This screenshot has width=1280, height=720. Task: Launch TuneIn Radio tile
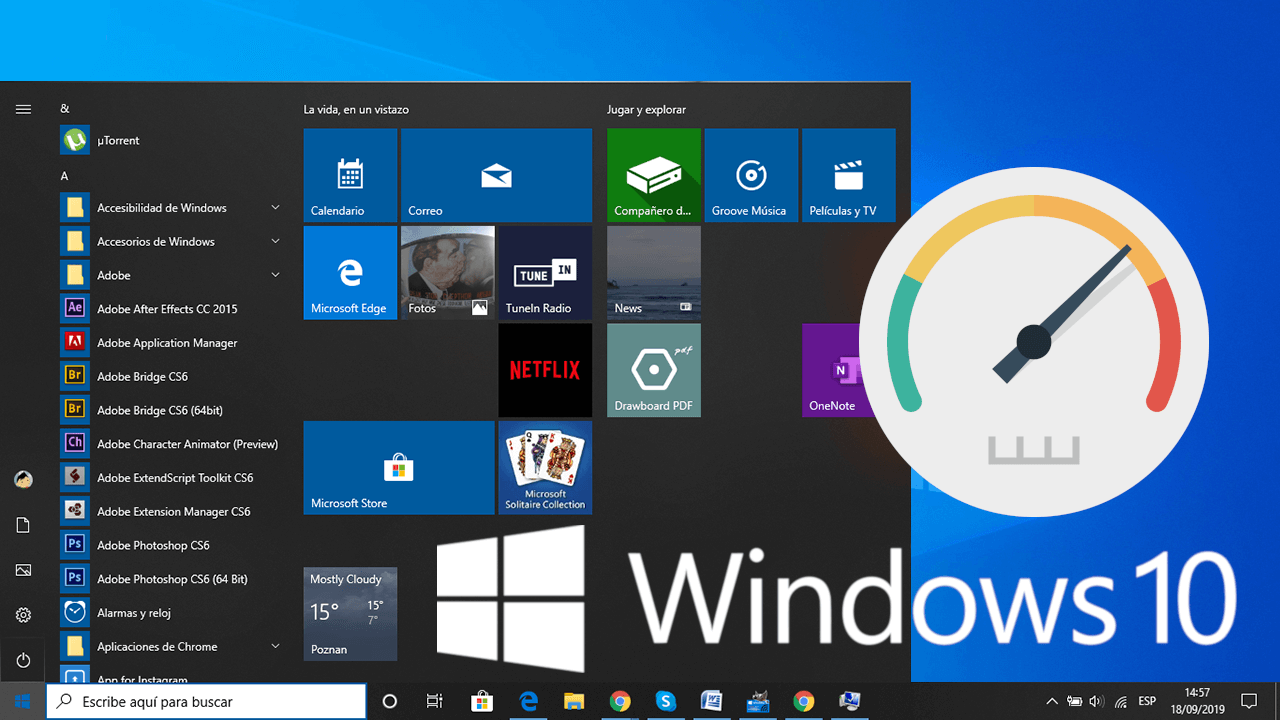[545, 273]
